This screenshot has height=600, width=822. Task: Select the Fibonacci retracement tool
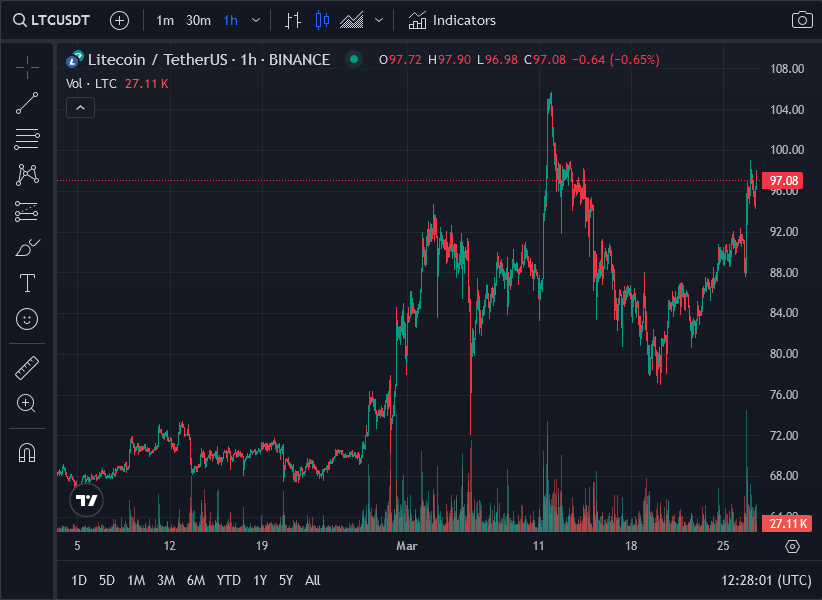point(27,139)
